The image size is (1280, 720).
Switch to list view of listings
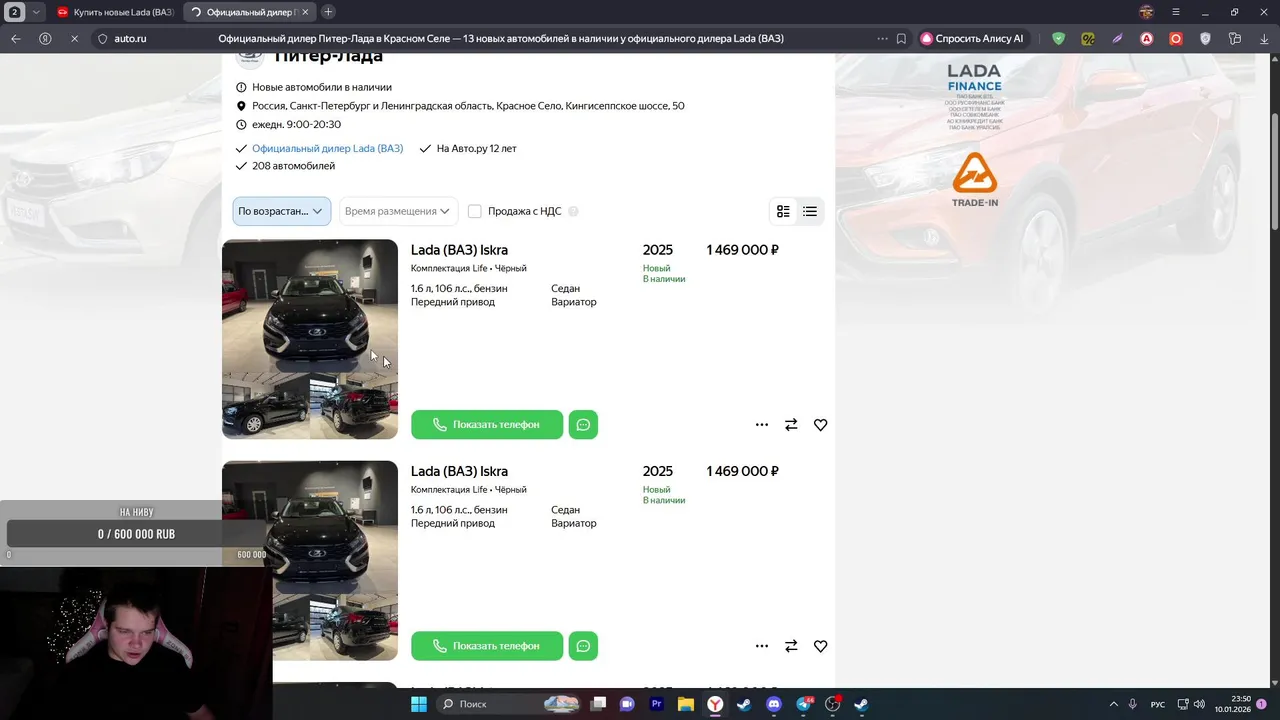pos(810,211)
